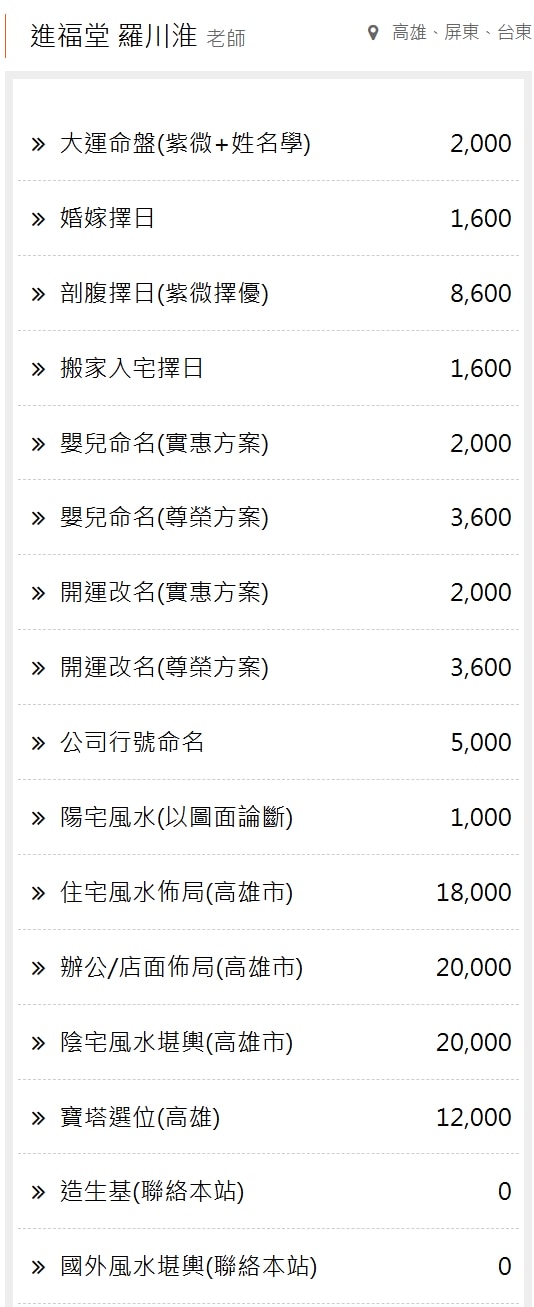Click the location pin icon near 高雄
The image size is (534, 1307).
coord(373,33)
